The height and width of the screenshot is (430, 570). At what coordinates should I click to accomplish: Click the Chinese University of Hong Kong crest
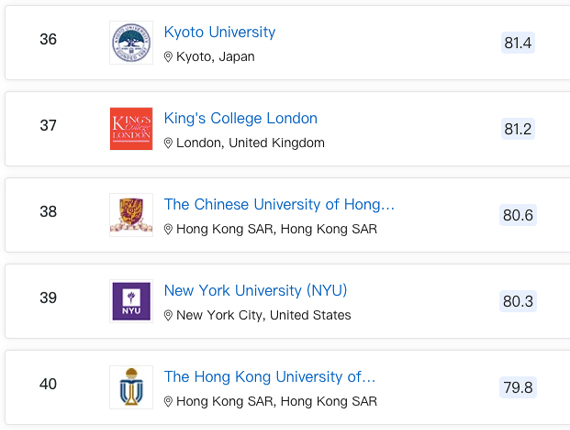point(131,215)
